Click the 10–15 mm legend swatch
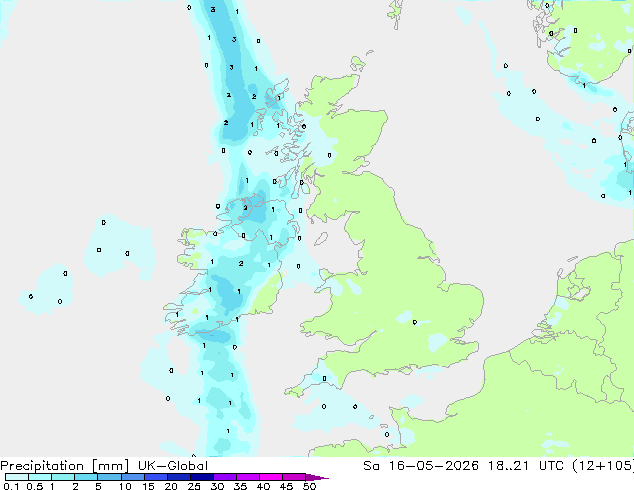 [133, 477]
